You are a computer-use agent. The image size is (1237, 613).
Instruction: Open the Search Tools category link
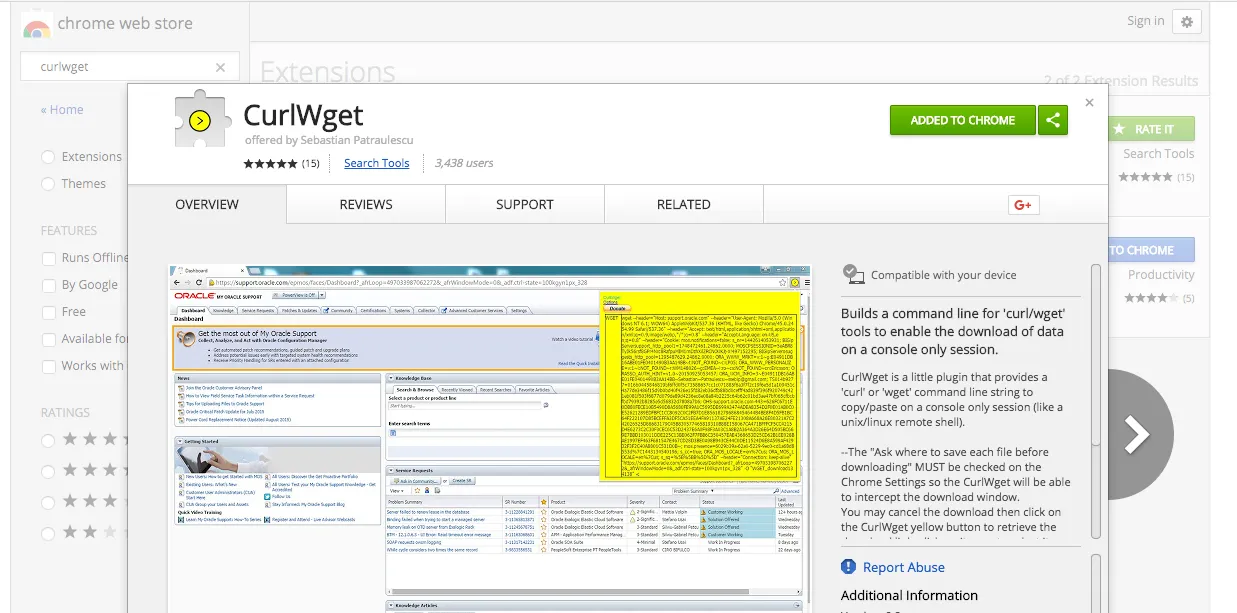tap(377, 163)
